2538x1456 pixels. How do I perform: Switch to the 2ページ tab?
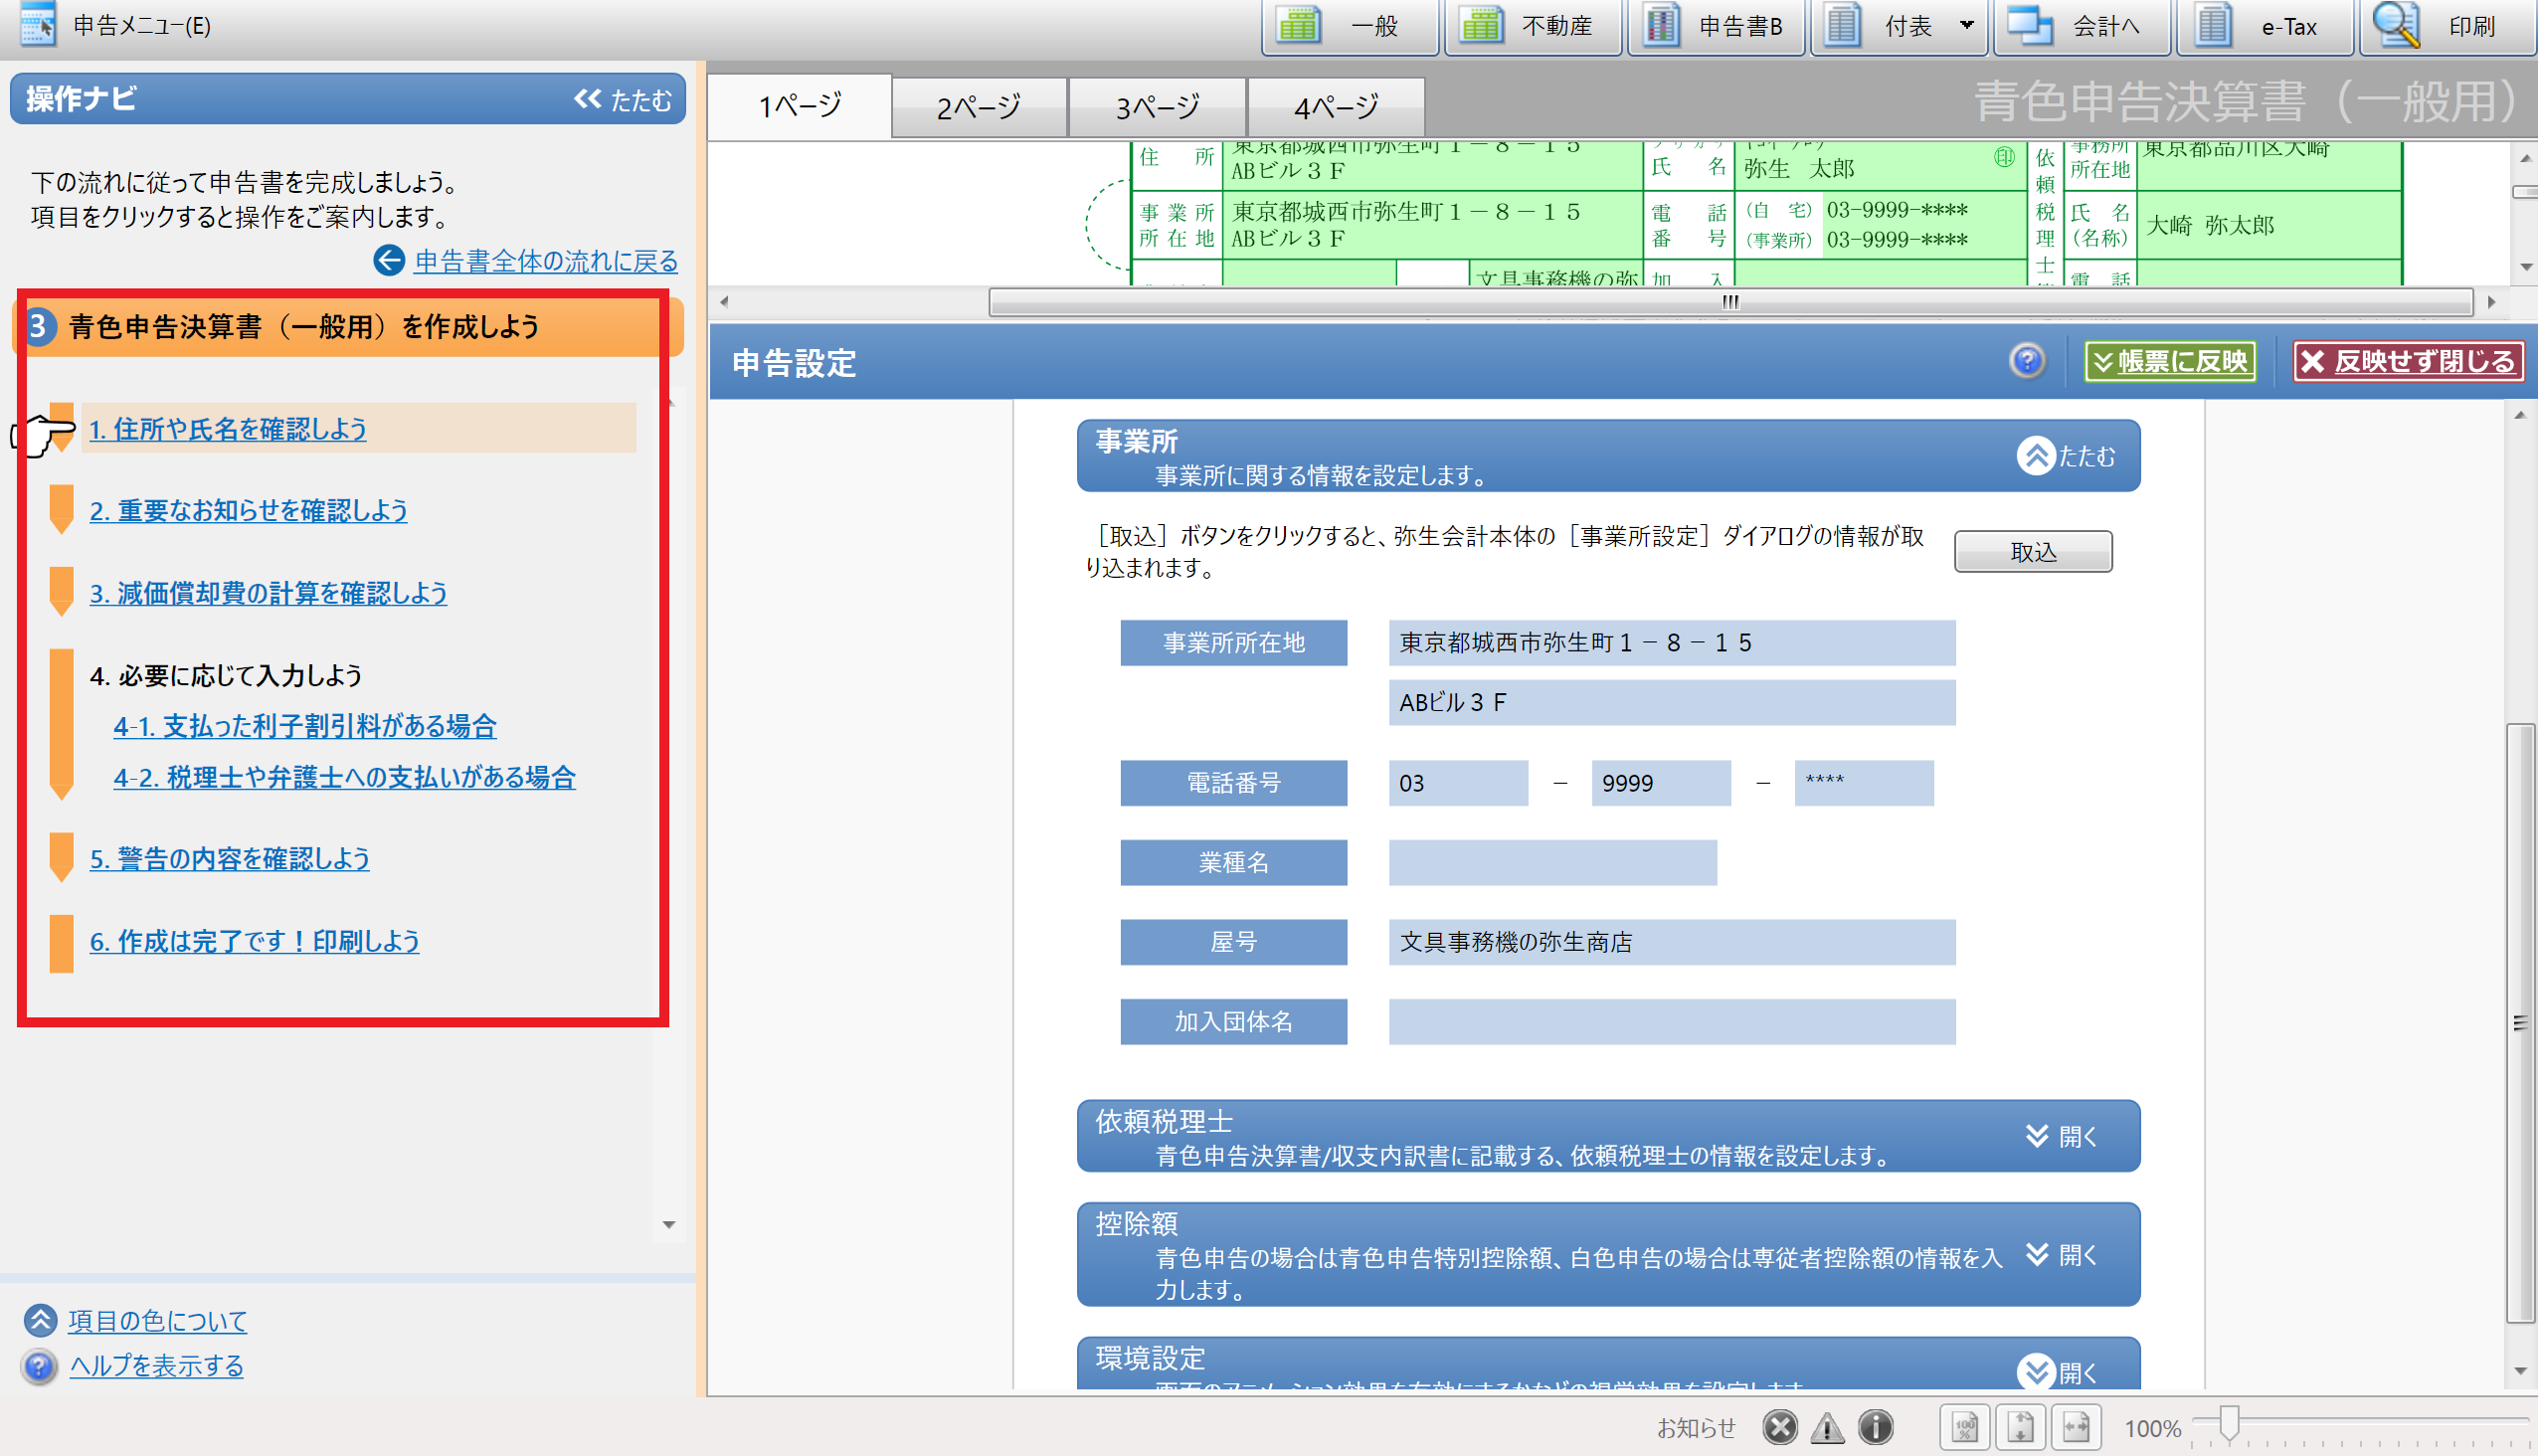point(978,107)
